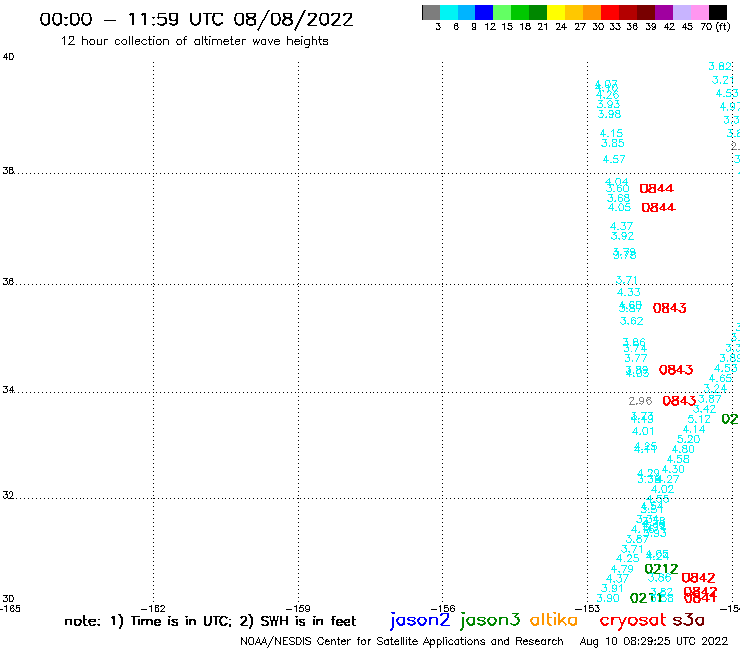Click the green '0212' time label
740x650 pixels.
point(661,569)
